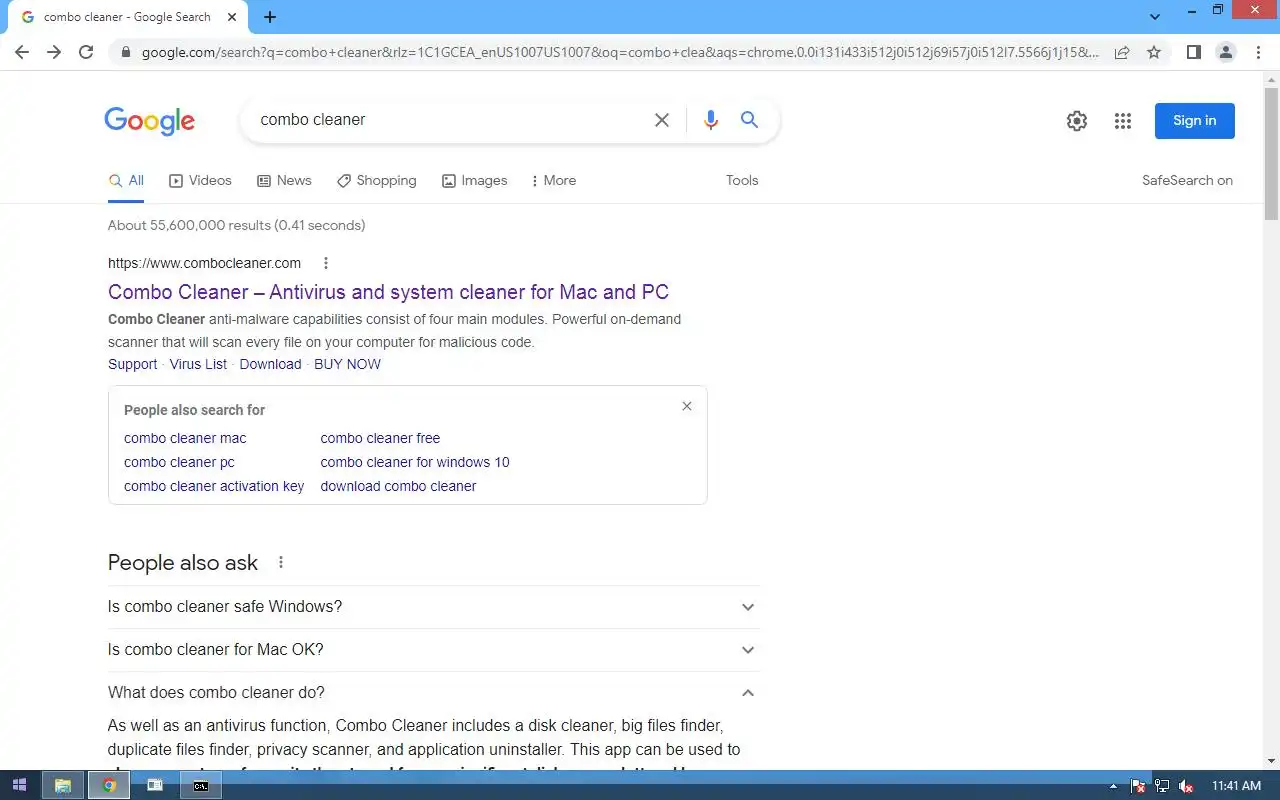The height and width of the screenshot is (800, 1280).
Task: Open a new tab with the plus icon
Action: [x=270, y=17]
